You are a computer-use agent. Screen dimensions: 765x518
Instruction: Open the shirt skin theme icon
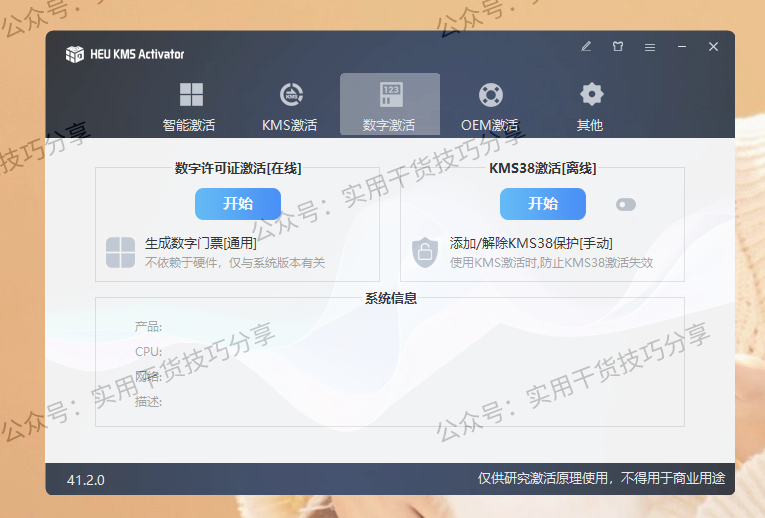tap(618, 46)
